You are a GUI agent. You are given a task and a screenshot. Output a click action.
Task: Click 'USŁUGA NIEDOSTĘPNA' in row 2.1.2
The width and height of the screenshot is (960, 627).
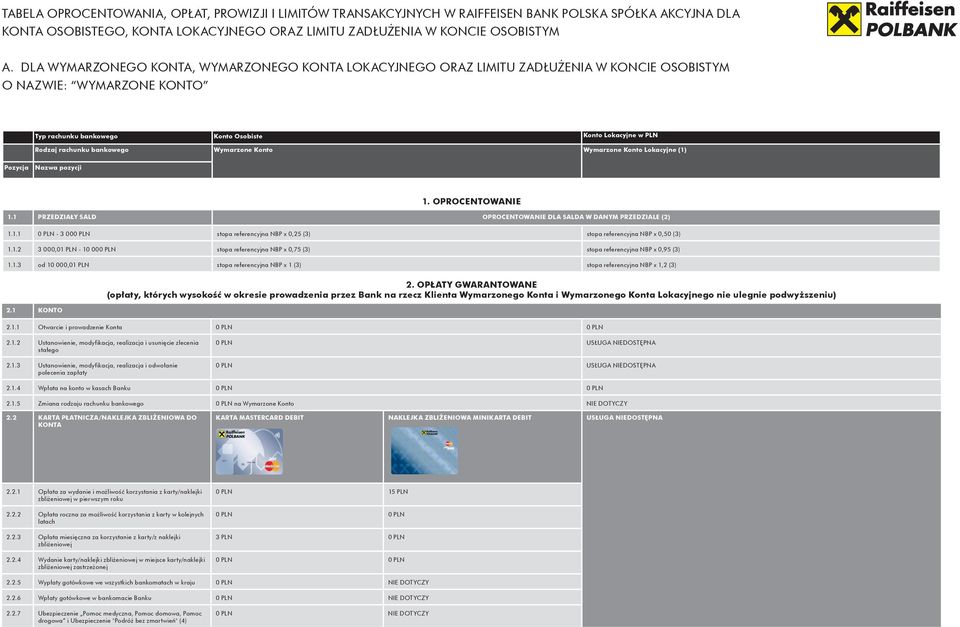(x=621, y=343)
